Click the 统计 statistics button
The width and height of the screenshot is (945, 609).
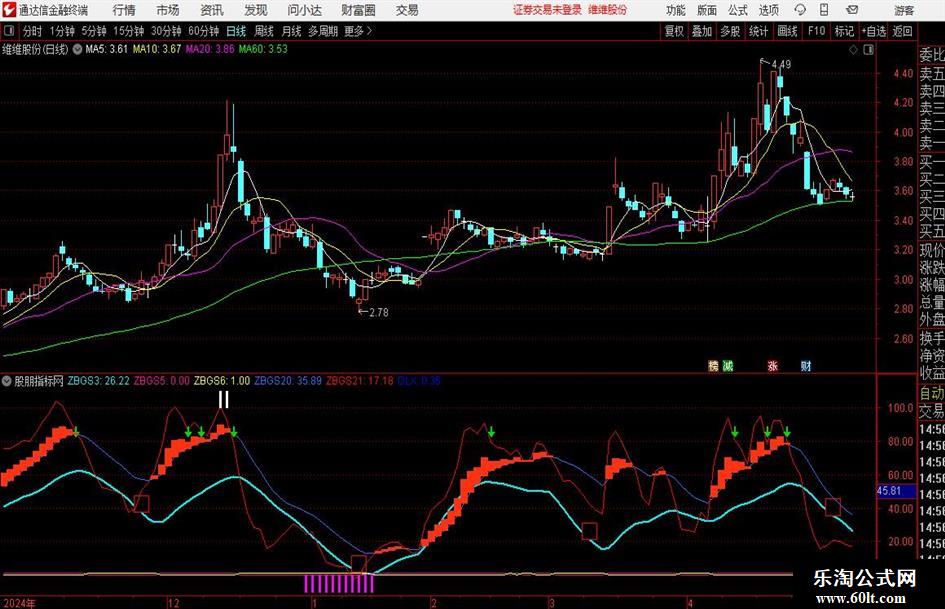click(759, 31)
